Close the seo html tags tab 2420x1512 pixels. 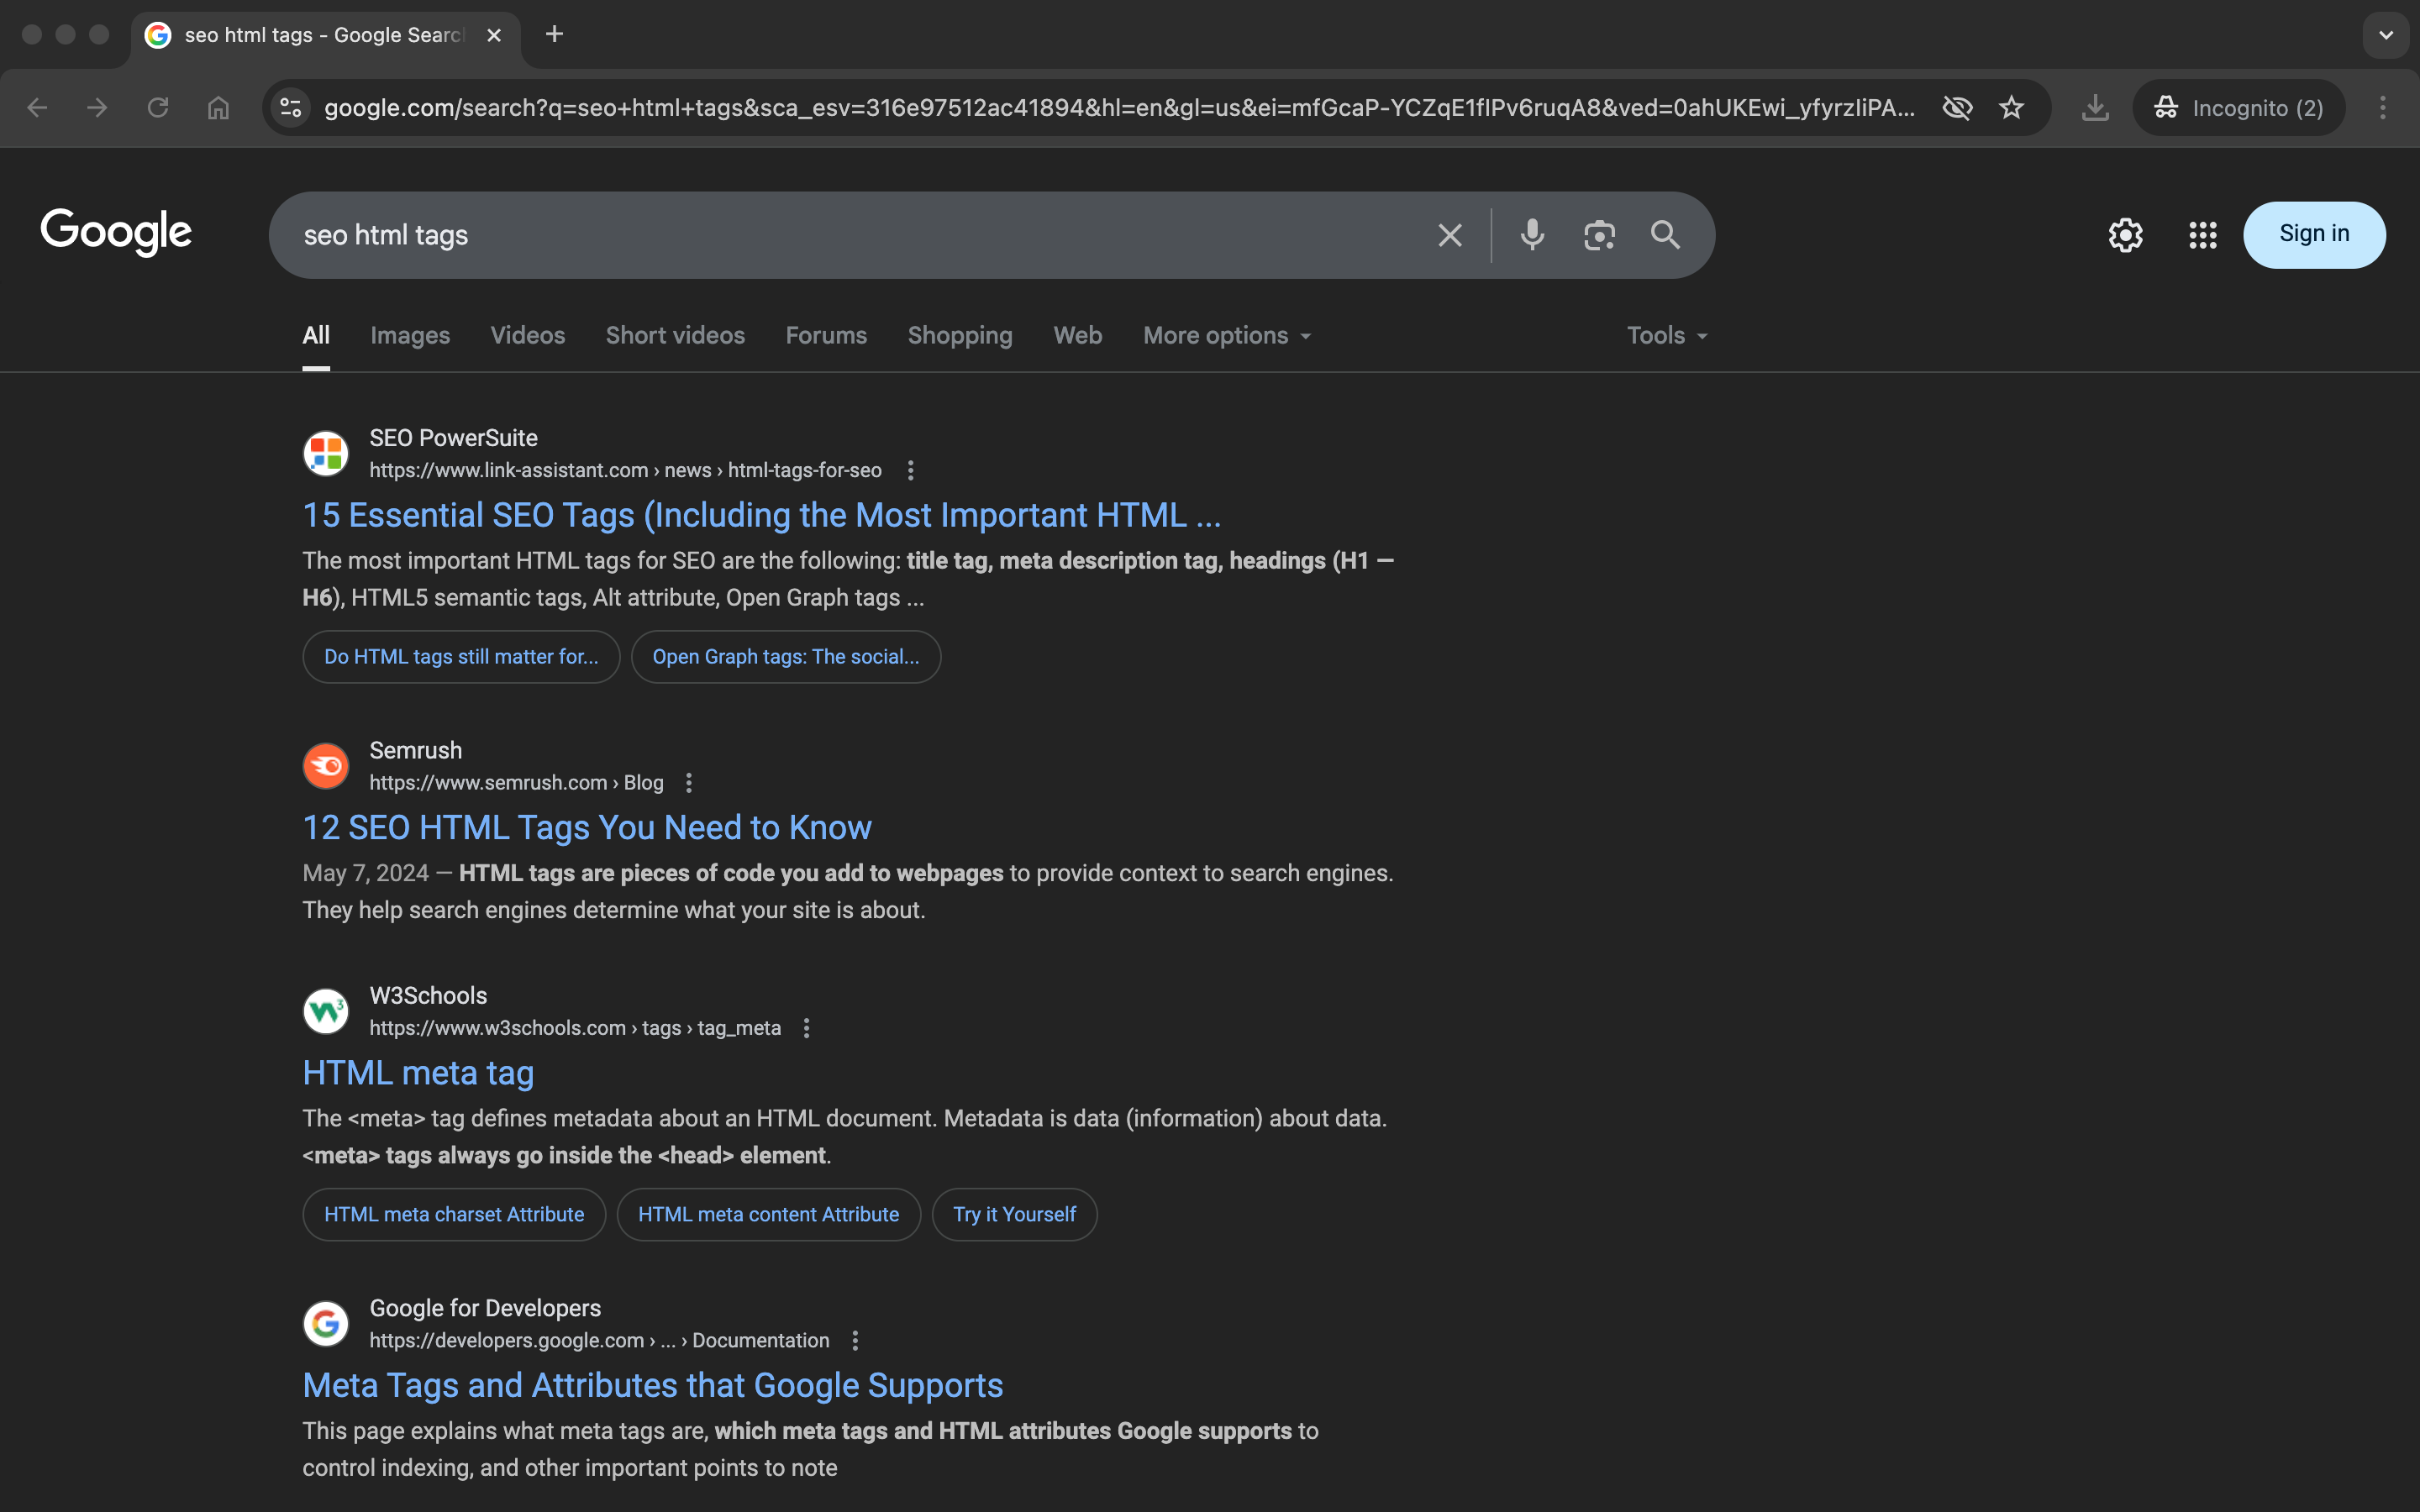[494, 35]
